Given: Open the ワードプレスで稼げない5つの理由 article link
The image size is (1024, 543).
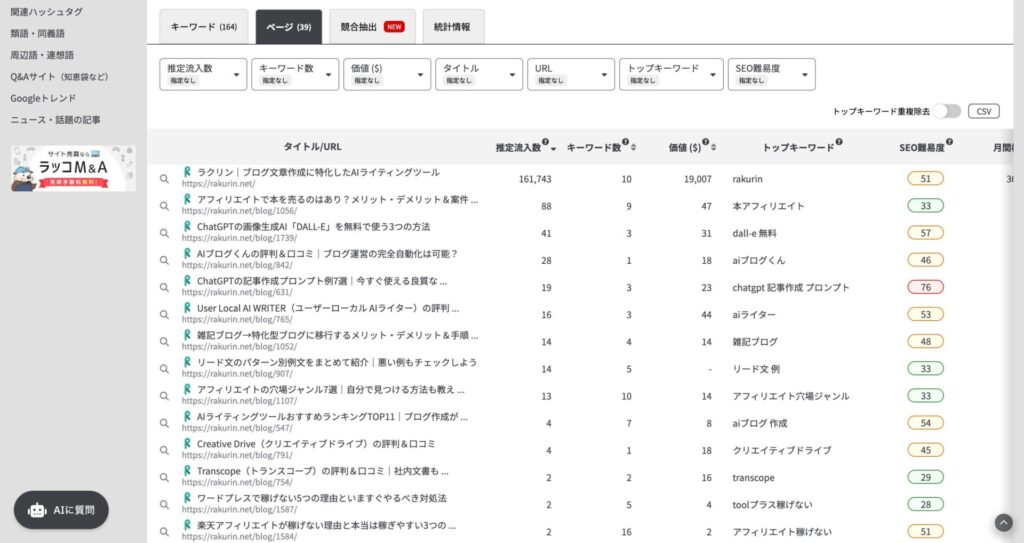Looking at the screenshot, I should coord(322,498).
